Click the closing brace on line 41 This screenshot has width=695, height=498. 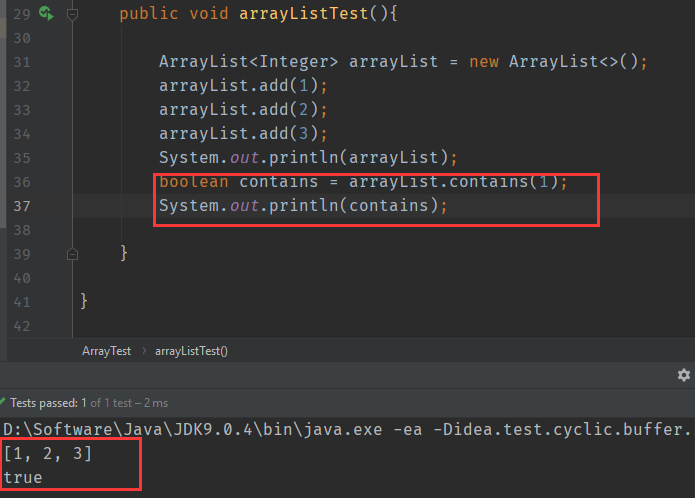84,301
